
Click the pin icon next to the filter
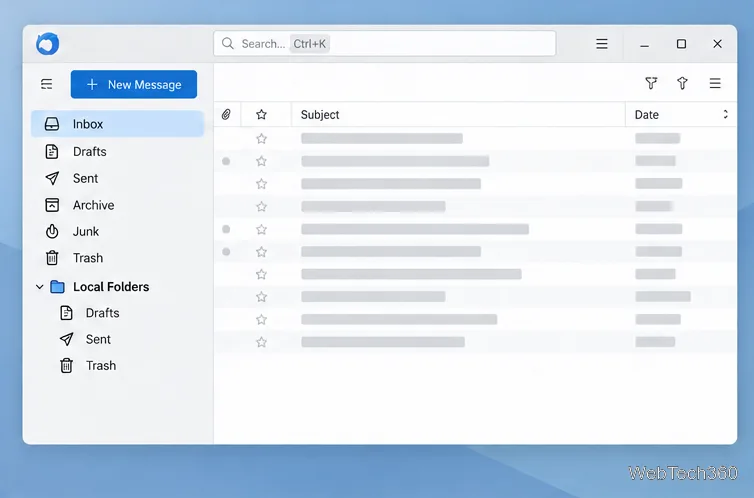pyautogui.click(x=682, y=83)
